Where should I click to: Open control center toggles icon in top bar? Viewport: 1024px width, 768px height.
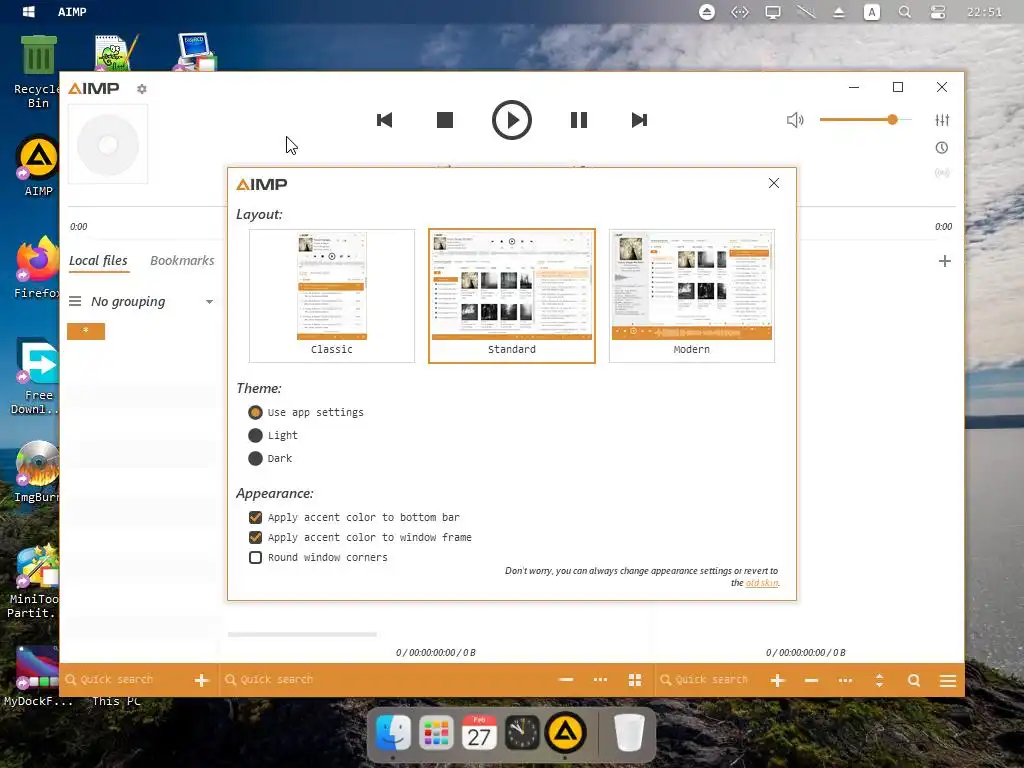pyautogui.click(x=938, y=12)
